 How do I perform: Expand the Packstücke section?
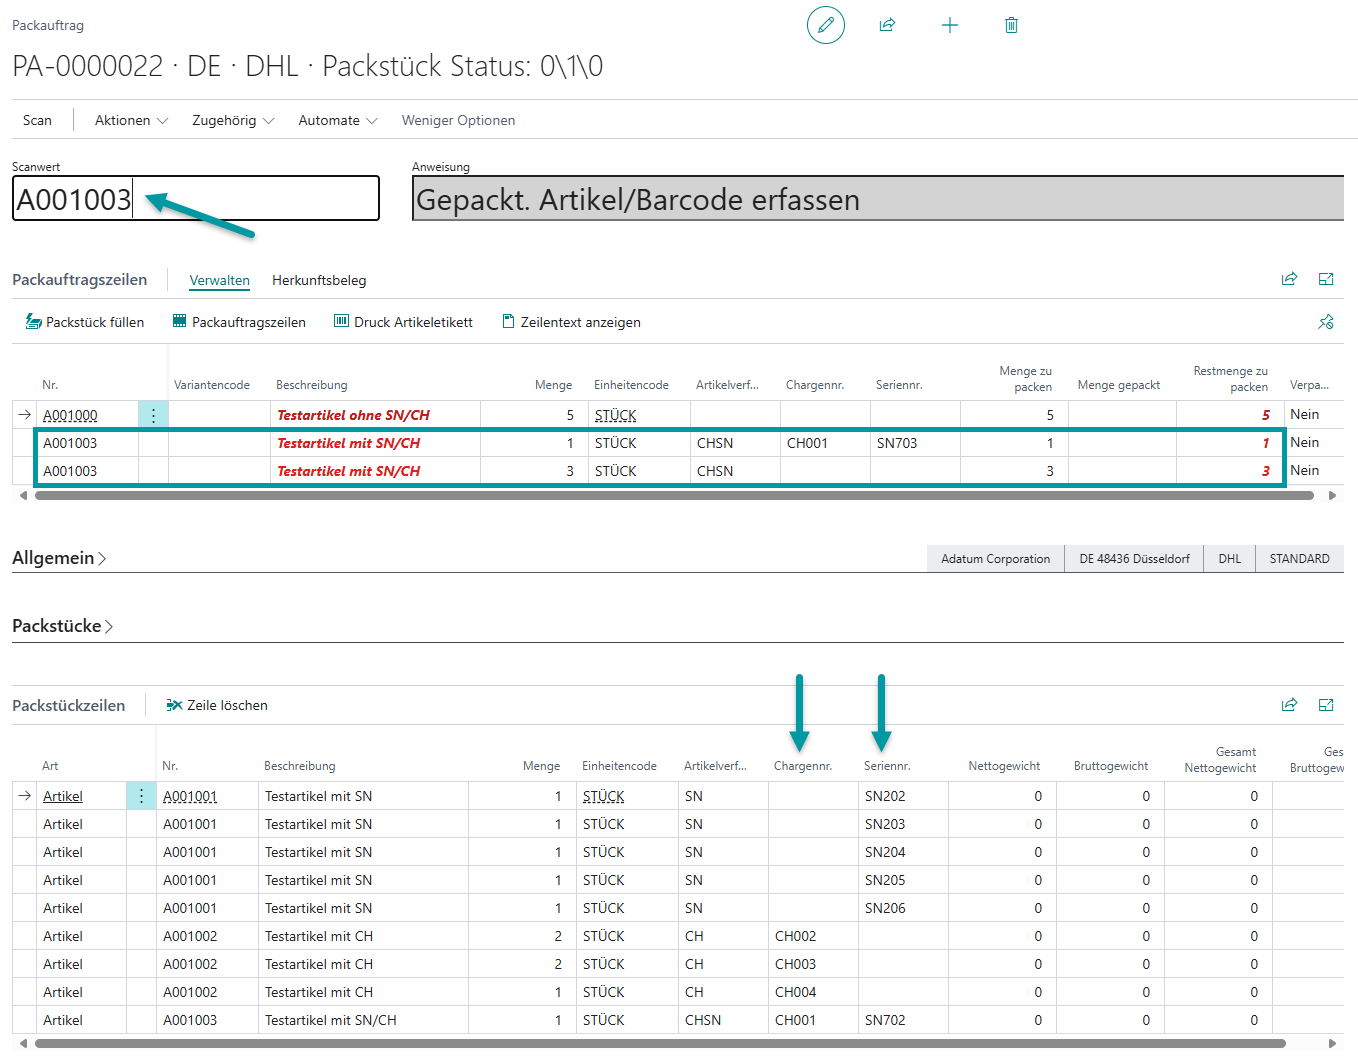pos(62,626)
